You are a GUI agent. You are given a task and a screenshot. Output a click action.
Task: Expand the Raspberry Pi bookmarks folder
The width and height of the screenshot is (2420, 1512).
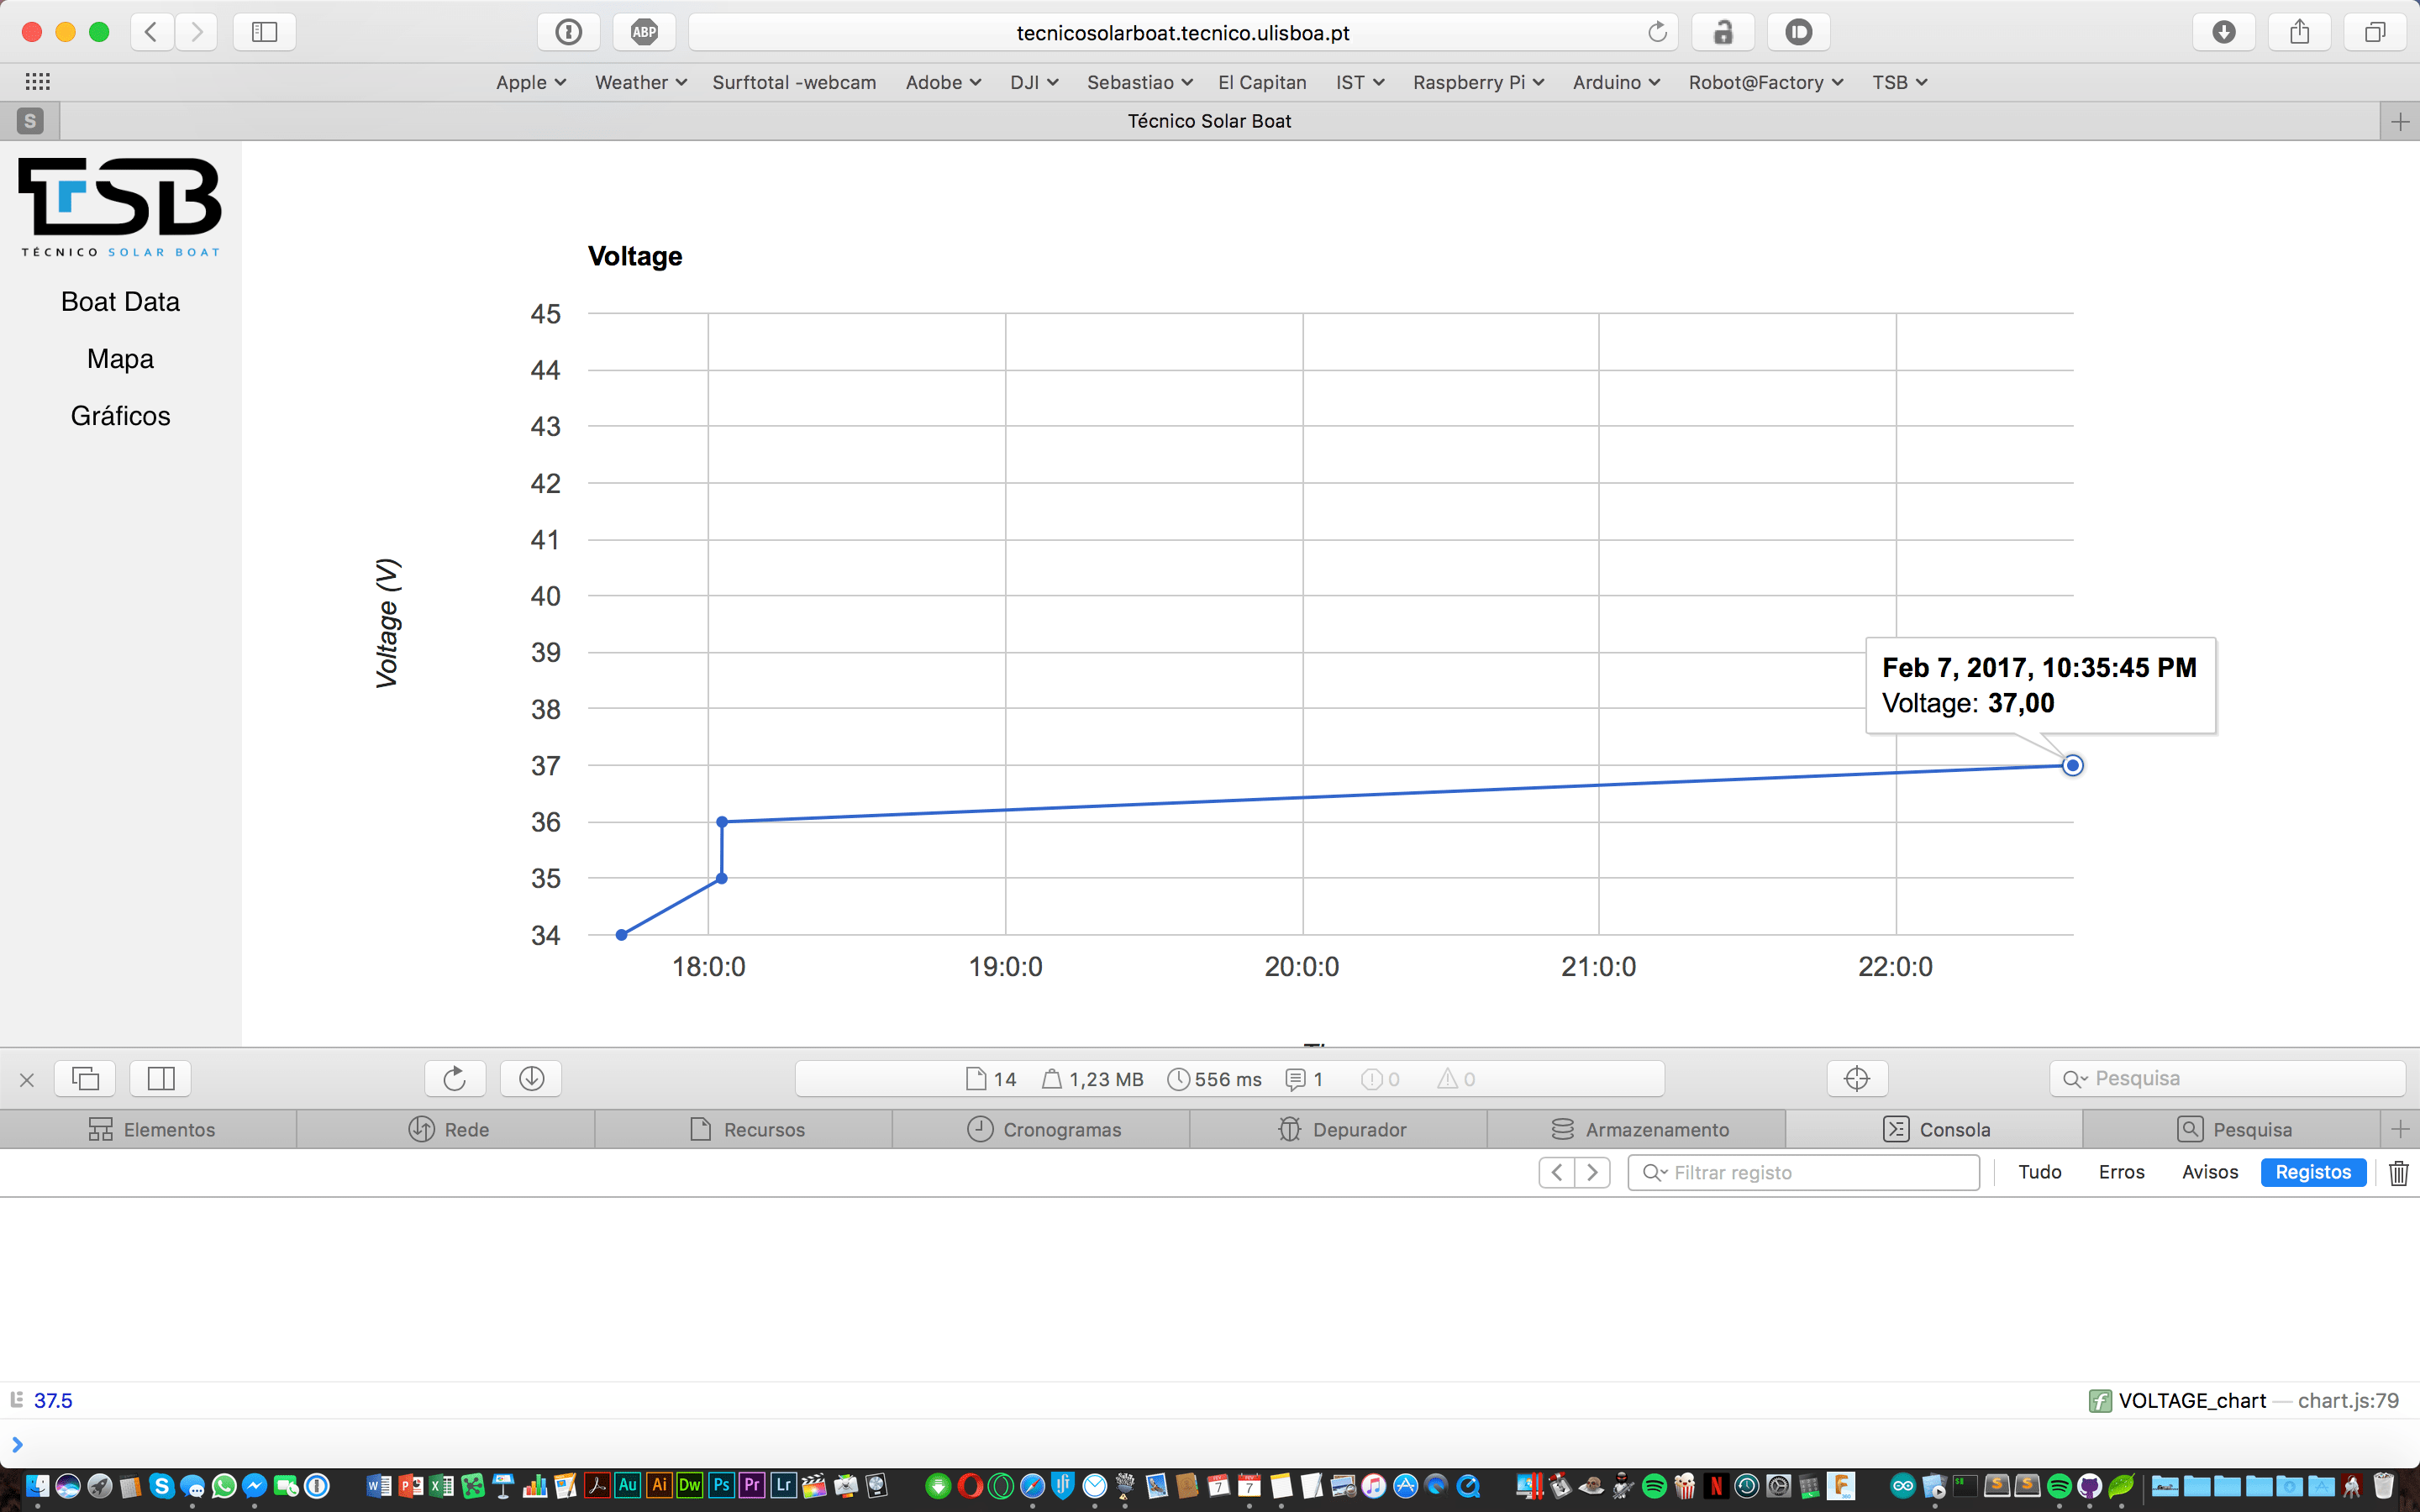(1477, 82)
